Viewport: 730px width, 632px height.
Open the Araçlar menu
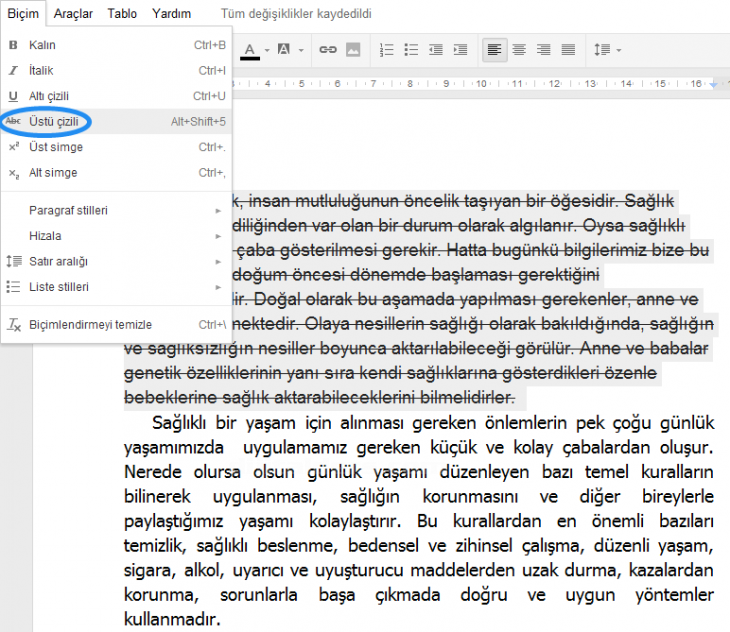(73, 14)
